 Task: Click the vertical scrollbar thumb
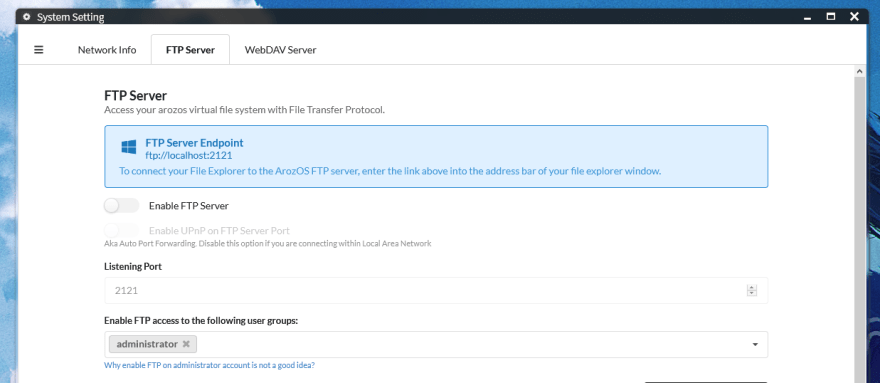tap(859, 230)
